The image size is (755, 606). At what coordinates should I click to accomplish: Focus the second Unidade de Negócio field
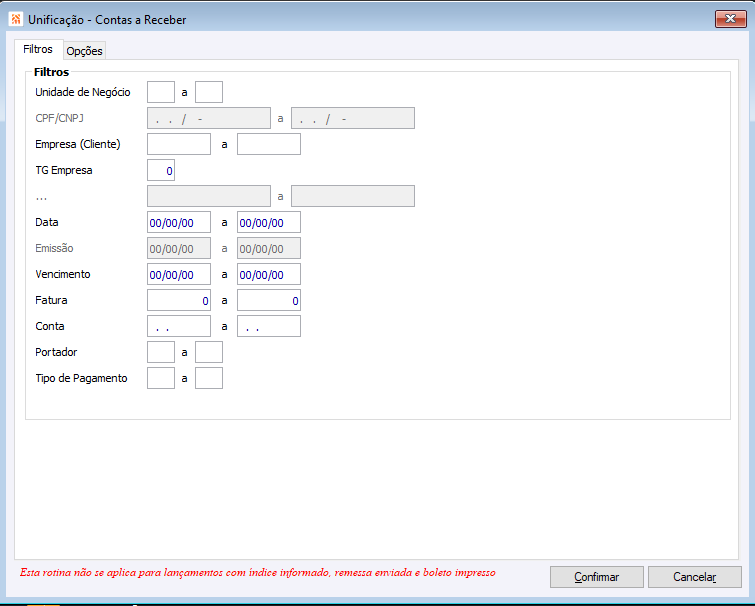(x=209, y=92)
